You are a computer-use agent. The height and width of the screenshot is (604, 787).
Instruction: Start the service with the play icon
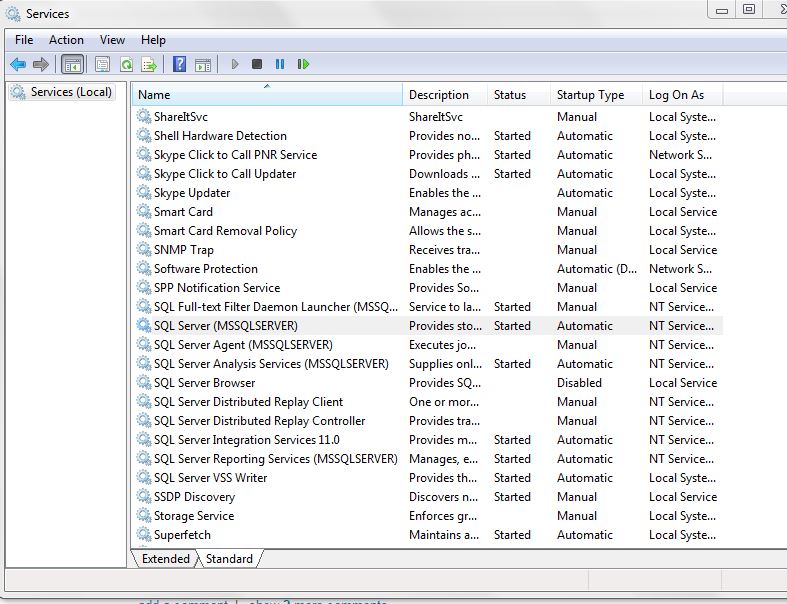coord(234,64)
